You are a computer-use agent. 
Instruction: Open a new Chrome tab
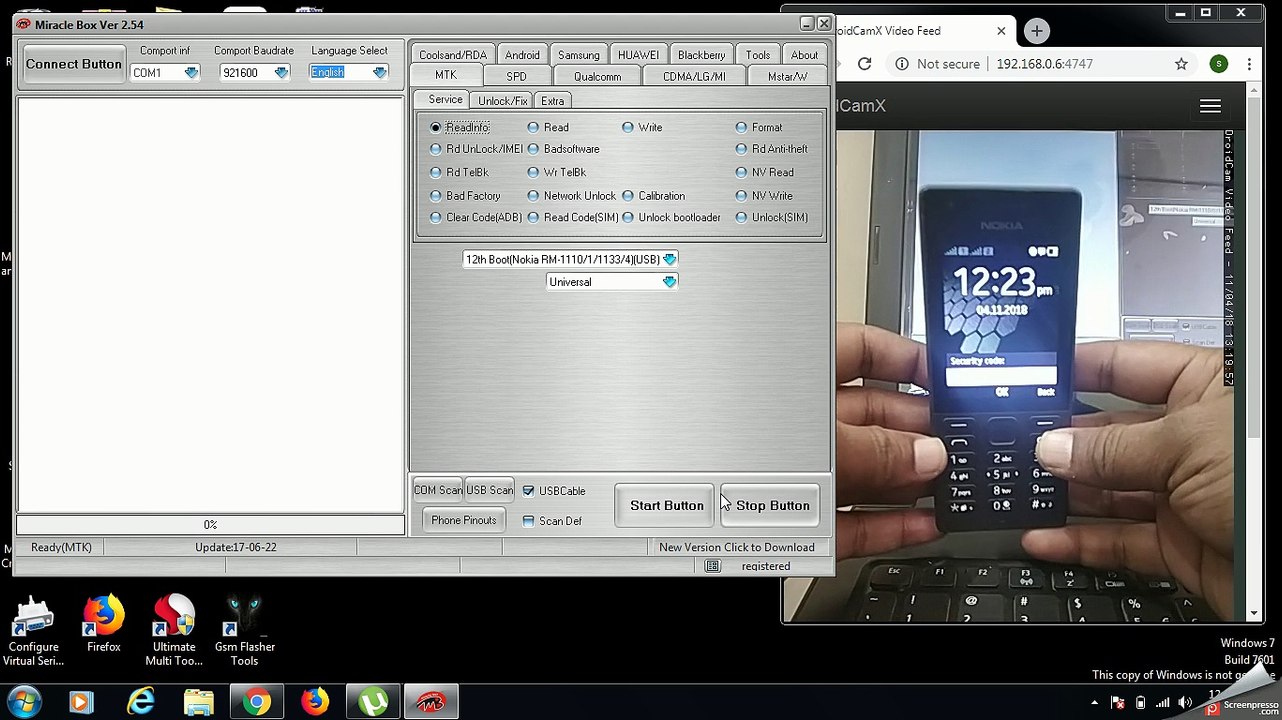pos(1036,31)
